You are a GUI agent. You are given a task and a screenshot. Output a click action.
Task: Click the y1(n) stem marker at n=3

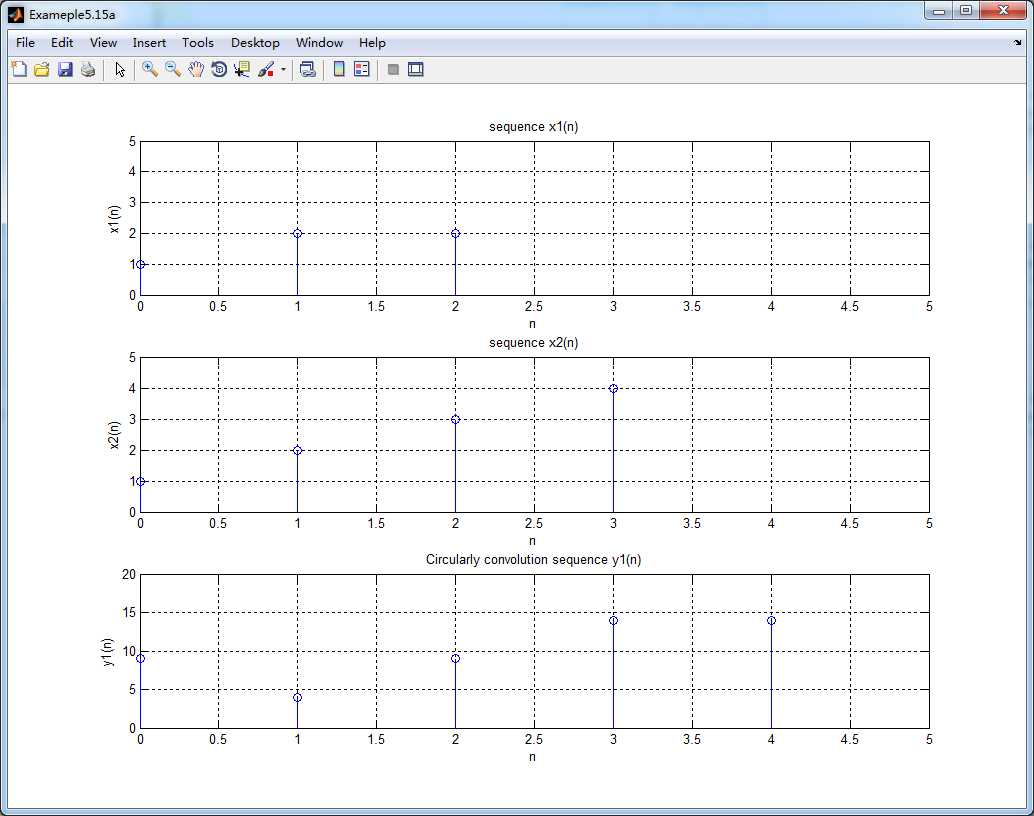point(613,621)
